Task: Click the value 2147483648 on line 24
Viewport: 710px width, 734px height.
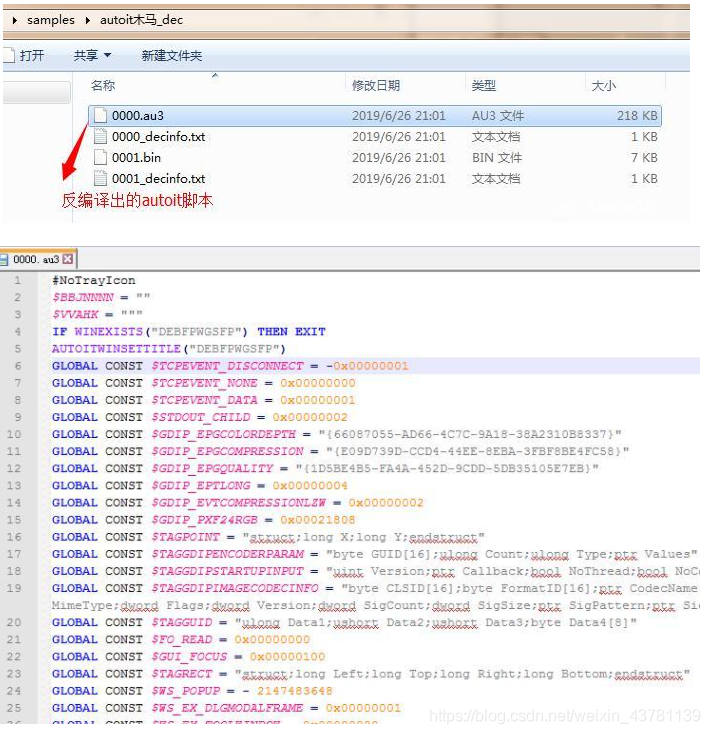Action: tap(295, 691)
